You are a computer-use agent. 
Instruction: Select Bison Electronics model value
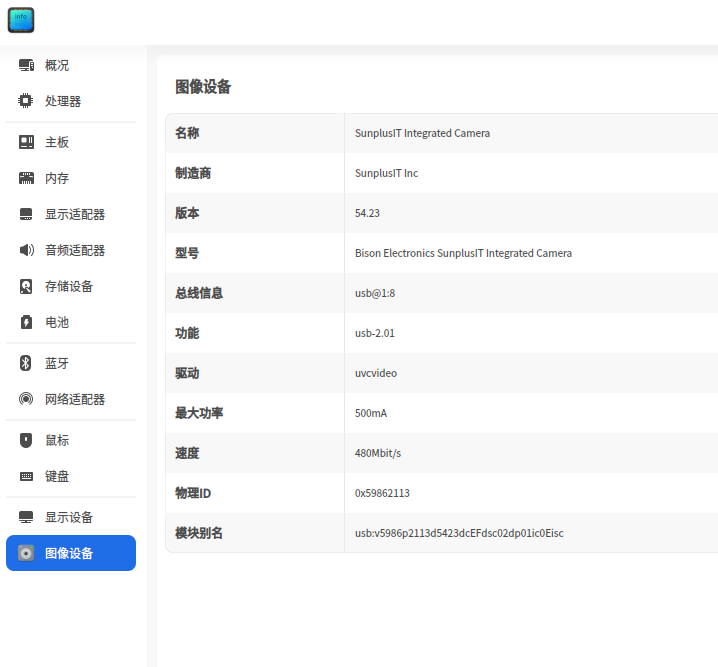463,253
